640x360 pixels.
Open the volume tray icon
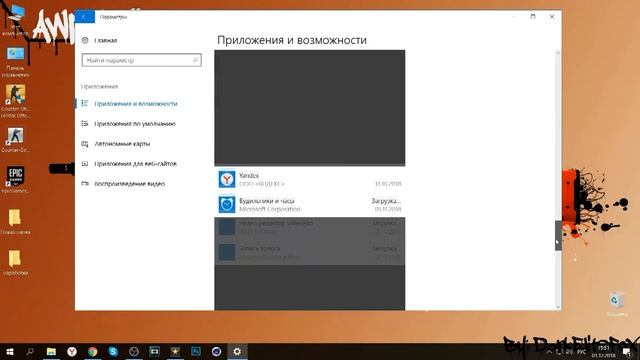(x=569, y=352)
